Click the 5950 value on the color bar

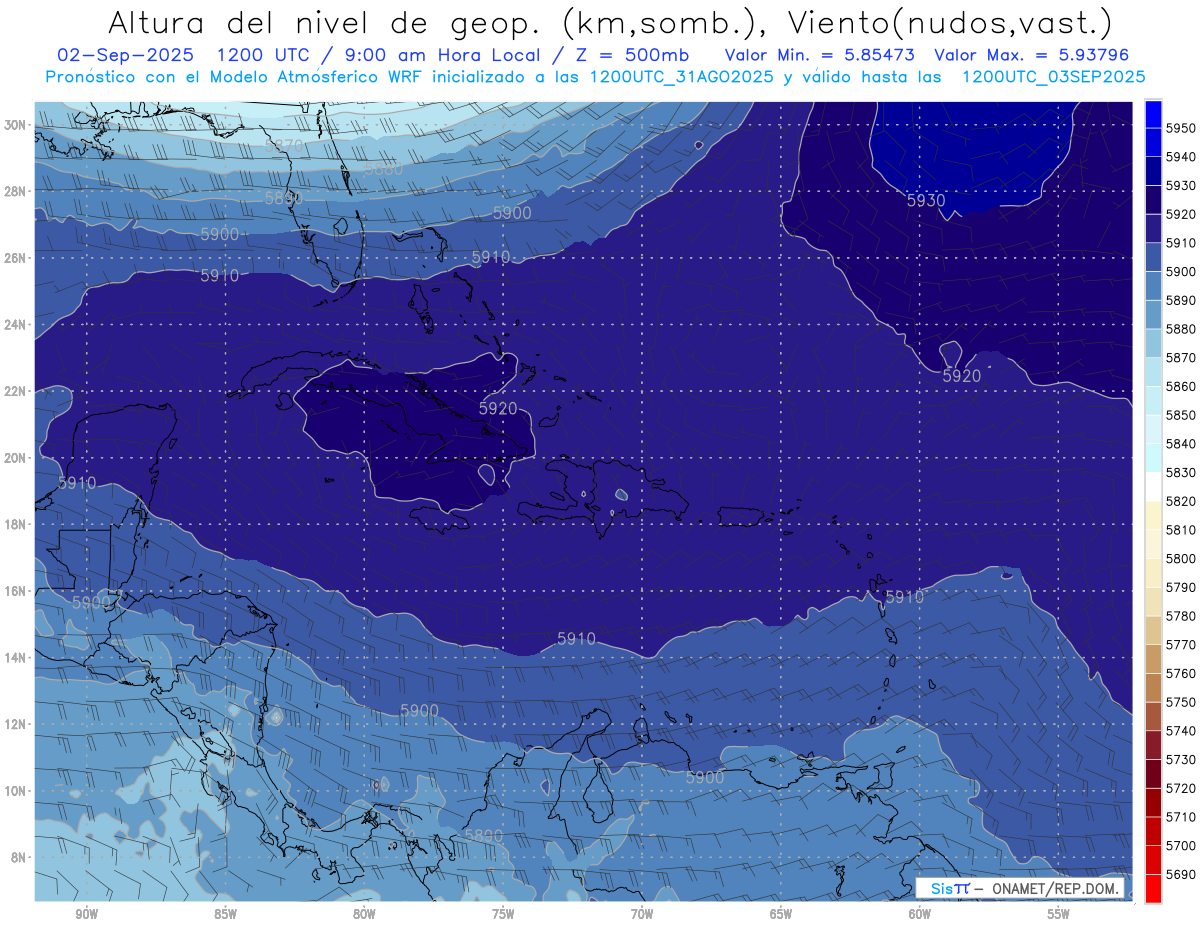(1181, 128)
